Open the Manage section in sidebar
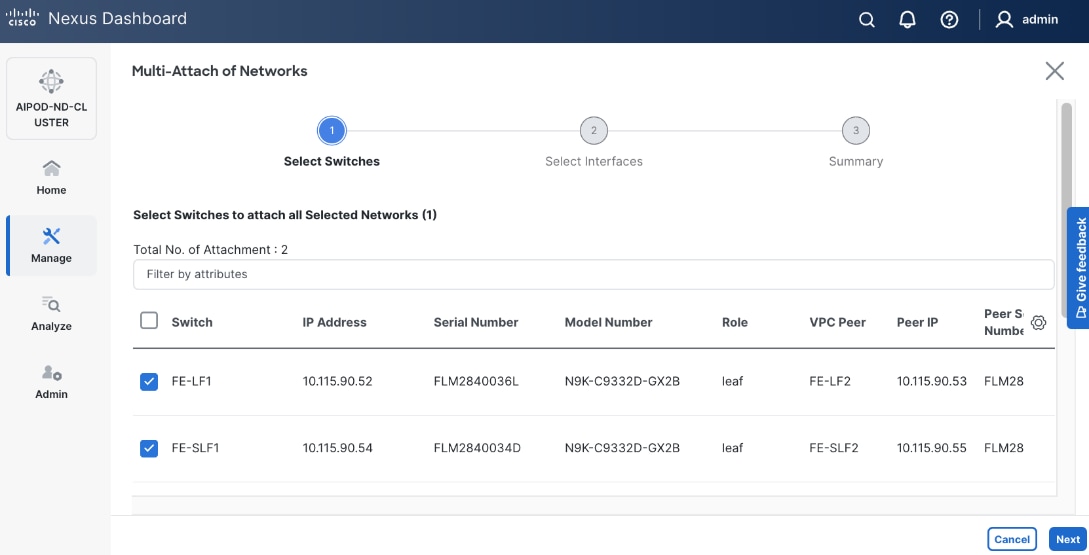1089x555 pixels. pyautogui.click(x=51, y=245)
